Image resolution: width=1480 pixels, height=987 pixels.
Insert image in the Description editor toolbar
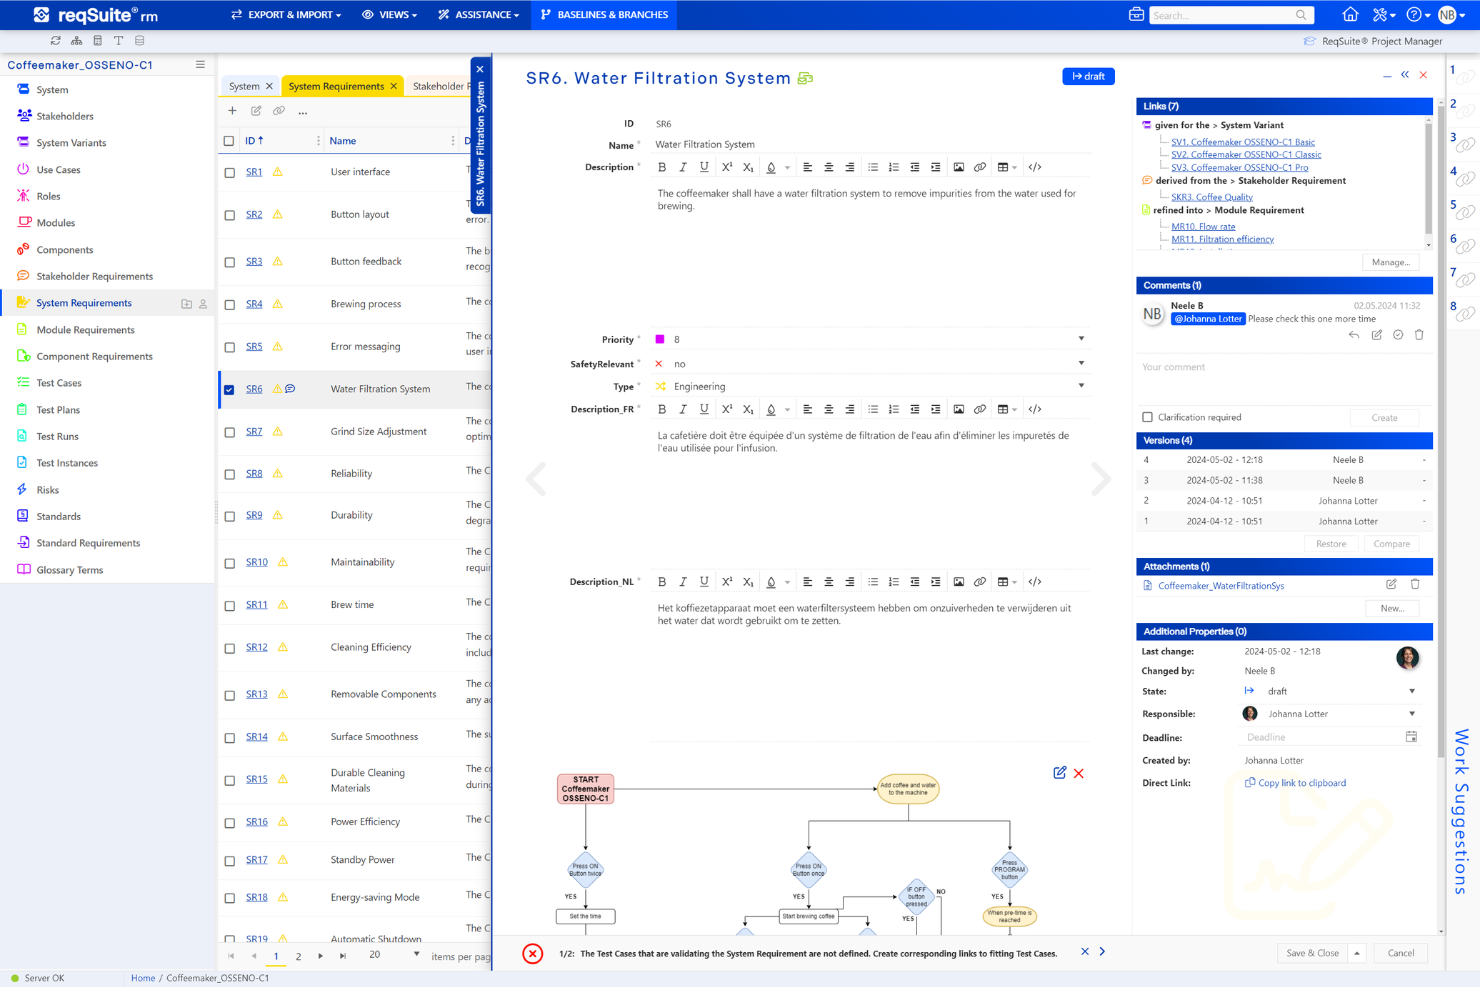coord(959,167)
